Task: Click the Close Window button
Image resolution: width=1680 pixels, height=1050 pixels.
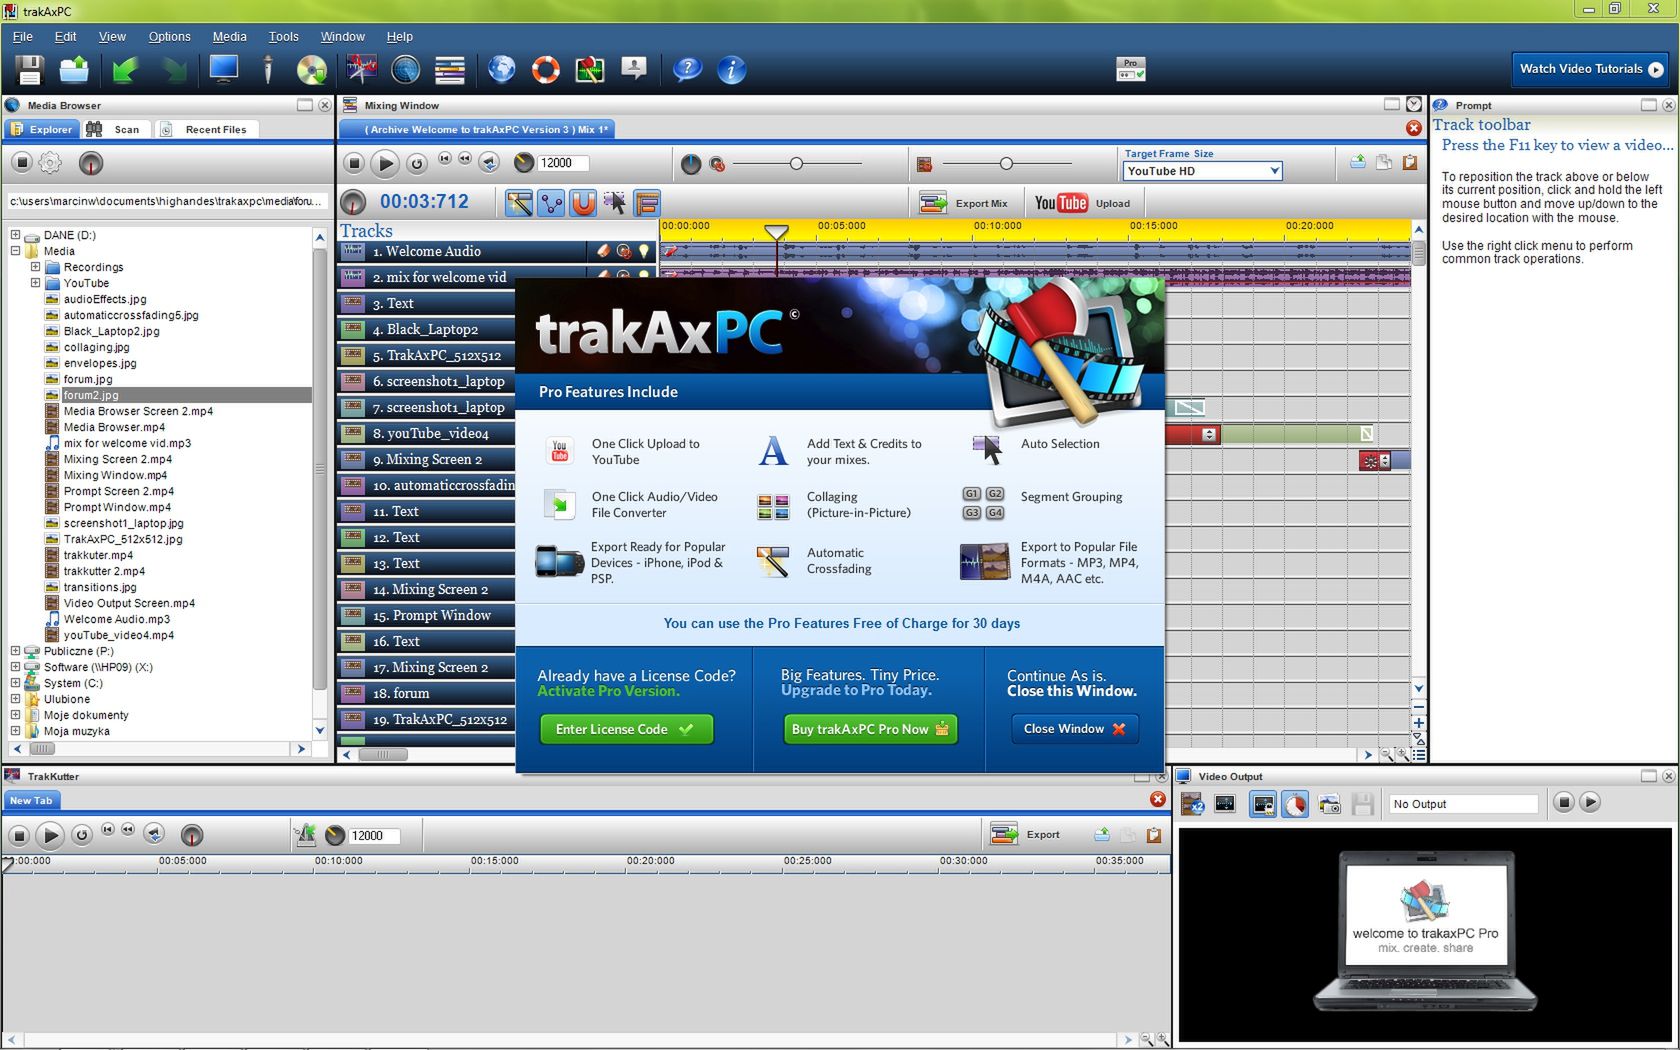Action: [x=1075, y=729]
